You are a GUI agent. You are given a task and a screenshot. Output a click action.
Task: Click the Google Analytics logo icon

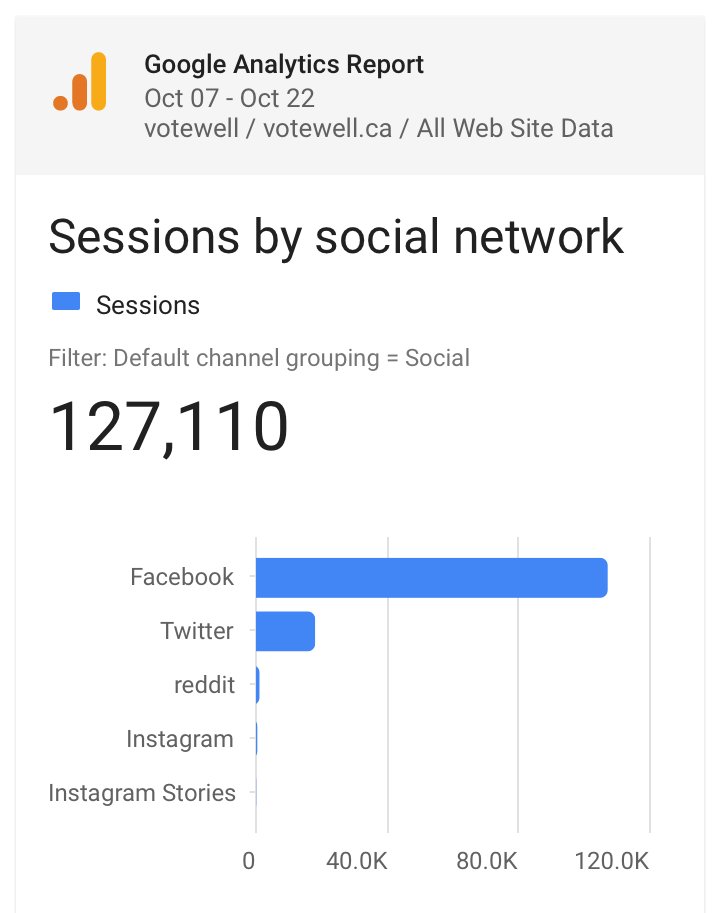coord(80,82)
